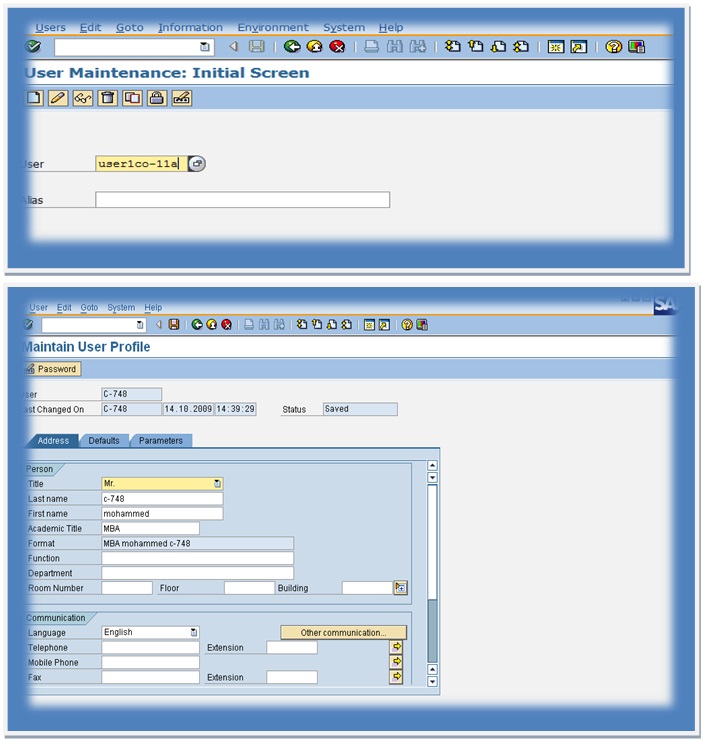
Task: Expand the Title dropdown showing Mr.
Action: 217,484
